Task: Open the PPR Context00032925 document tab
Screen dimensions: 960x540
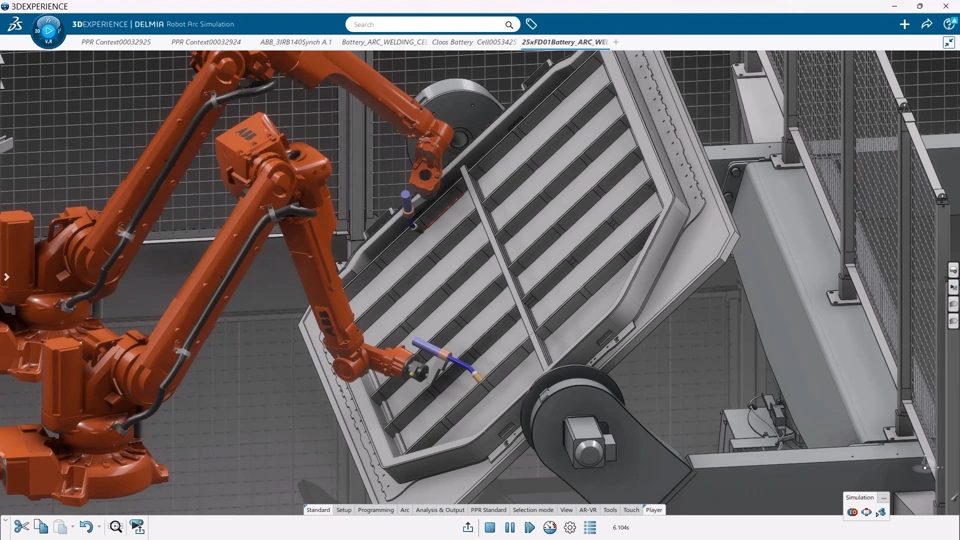Action: pyautogui.click(x=116, y=42)
